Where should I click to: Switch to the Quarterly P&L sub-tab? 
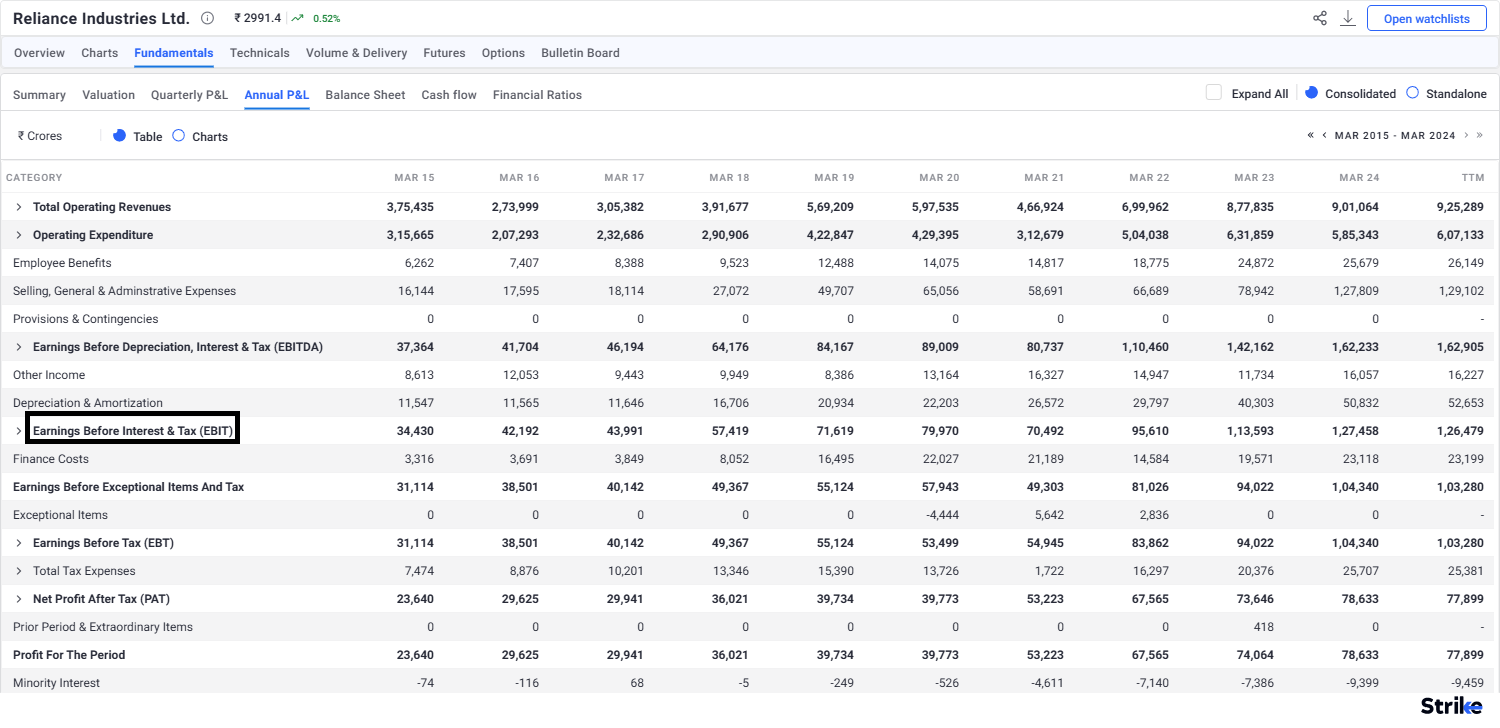(189, 95)
